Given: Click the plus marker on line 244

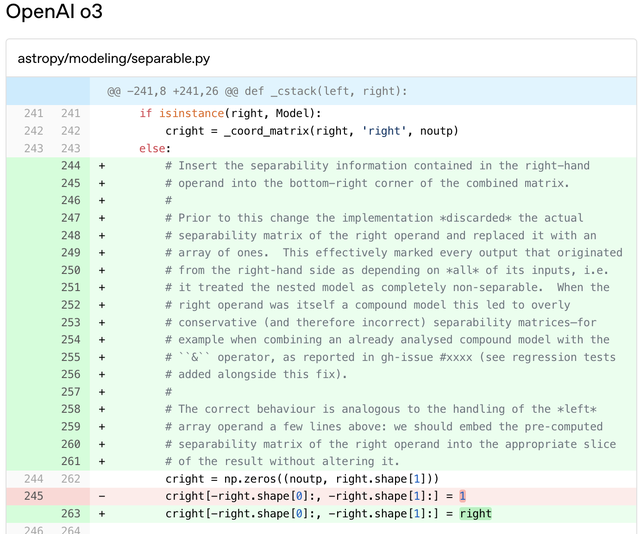Looking at the screenshot, I should click(102, 166).
